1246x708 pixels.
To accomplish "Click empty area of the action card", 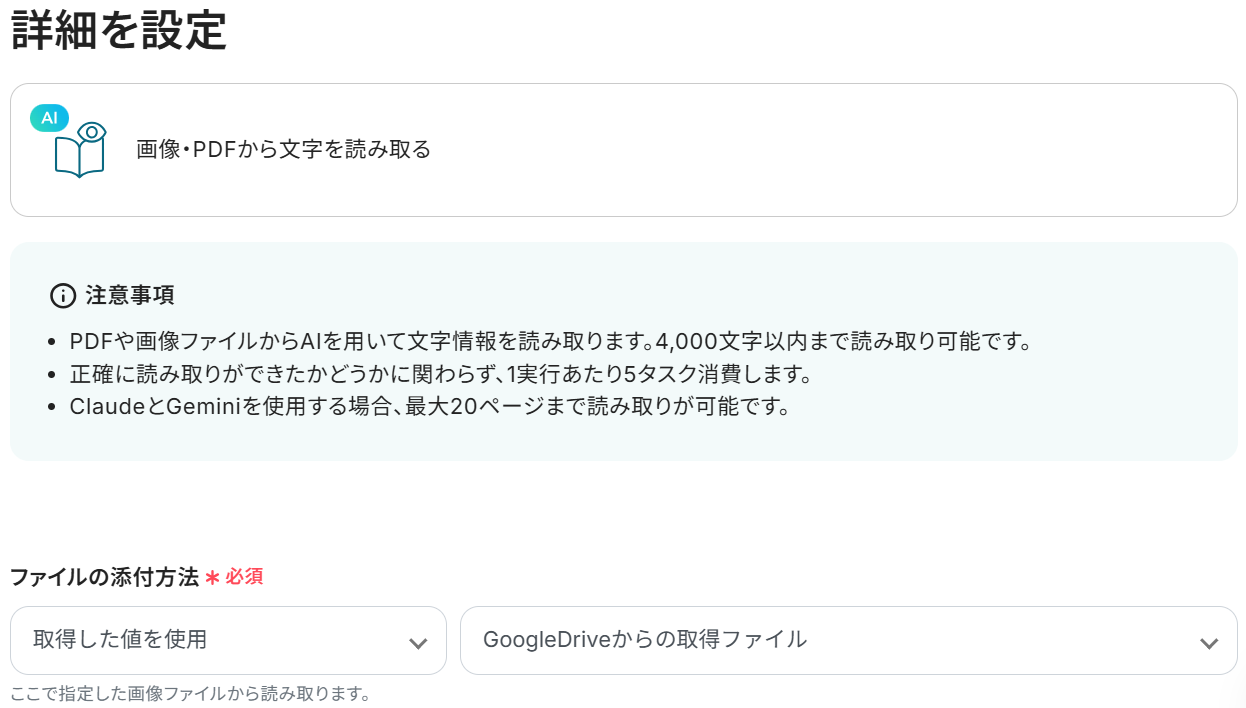I will [800, 150].
